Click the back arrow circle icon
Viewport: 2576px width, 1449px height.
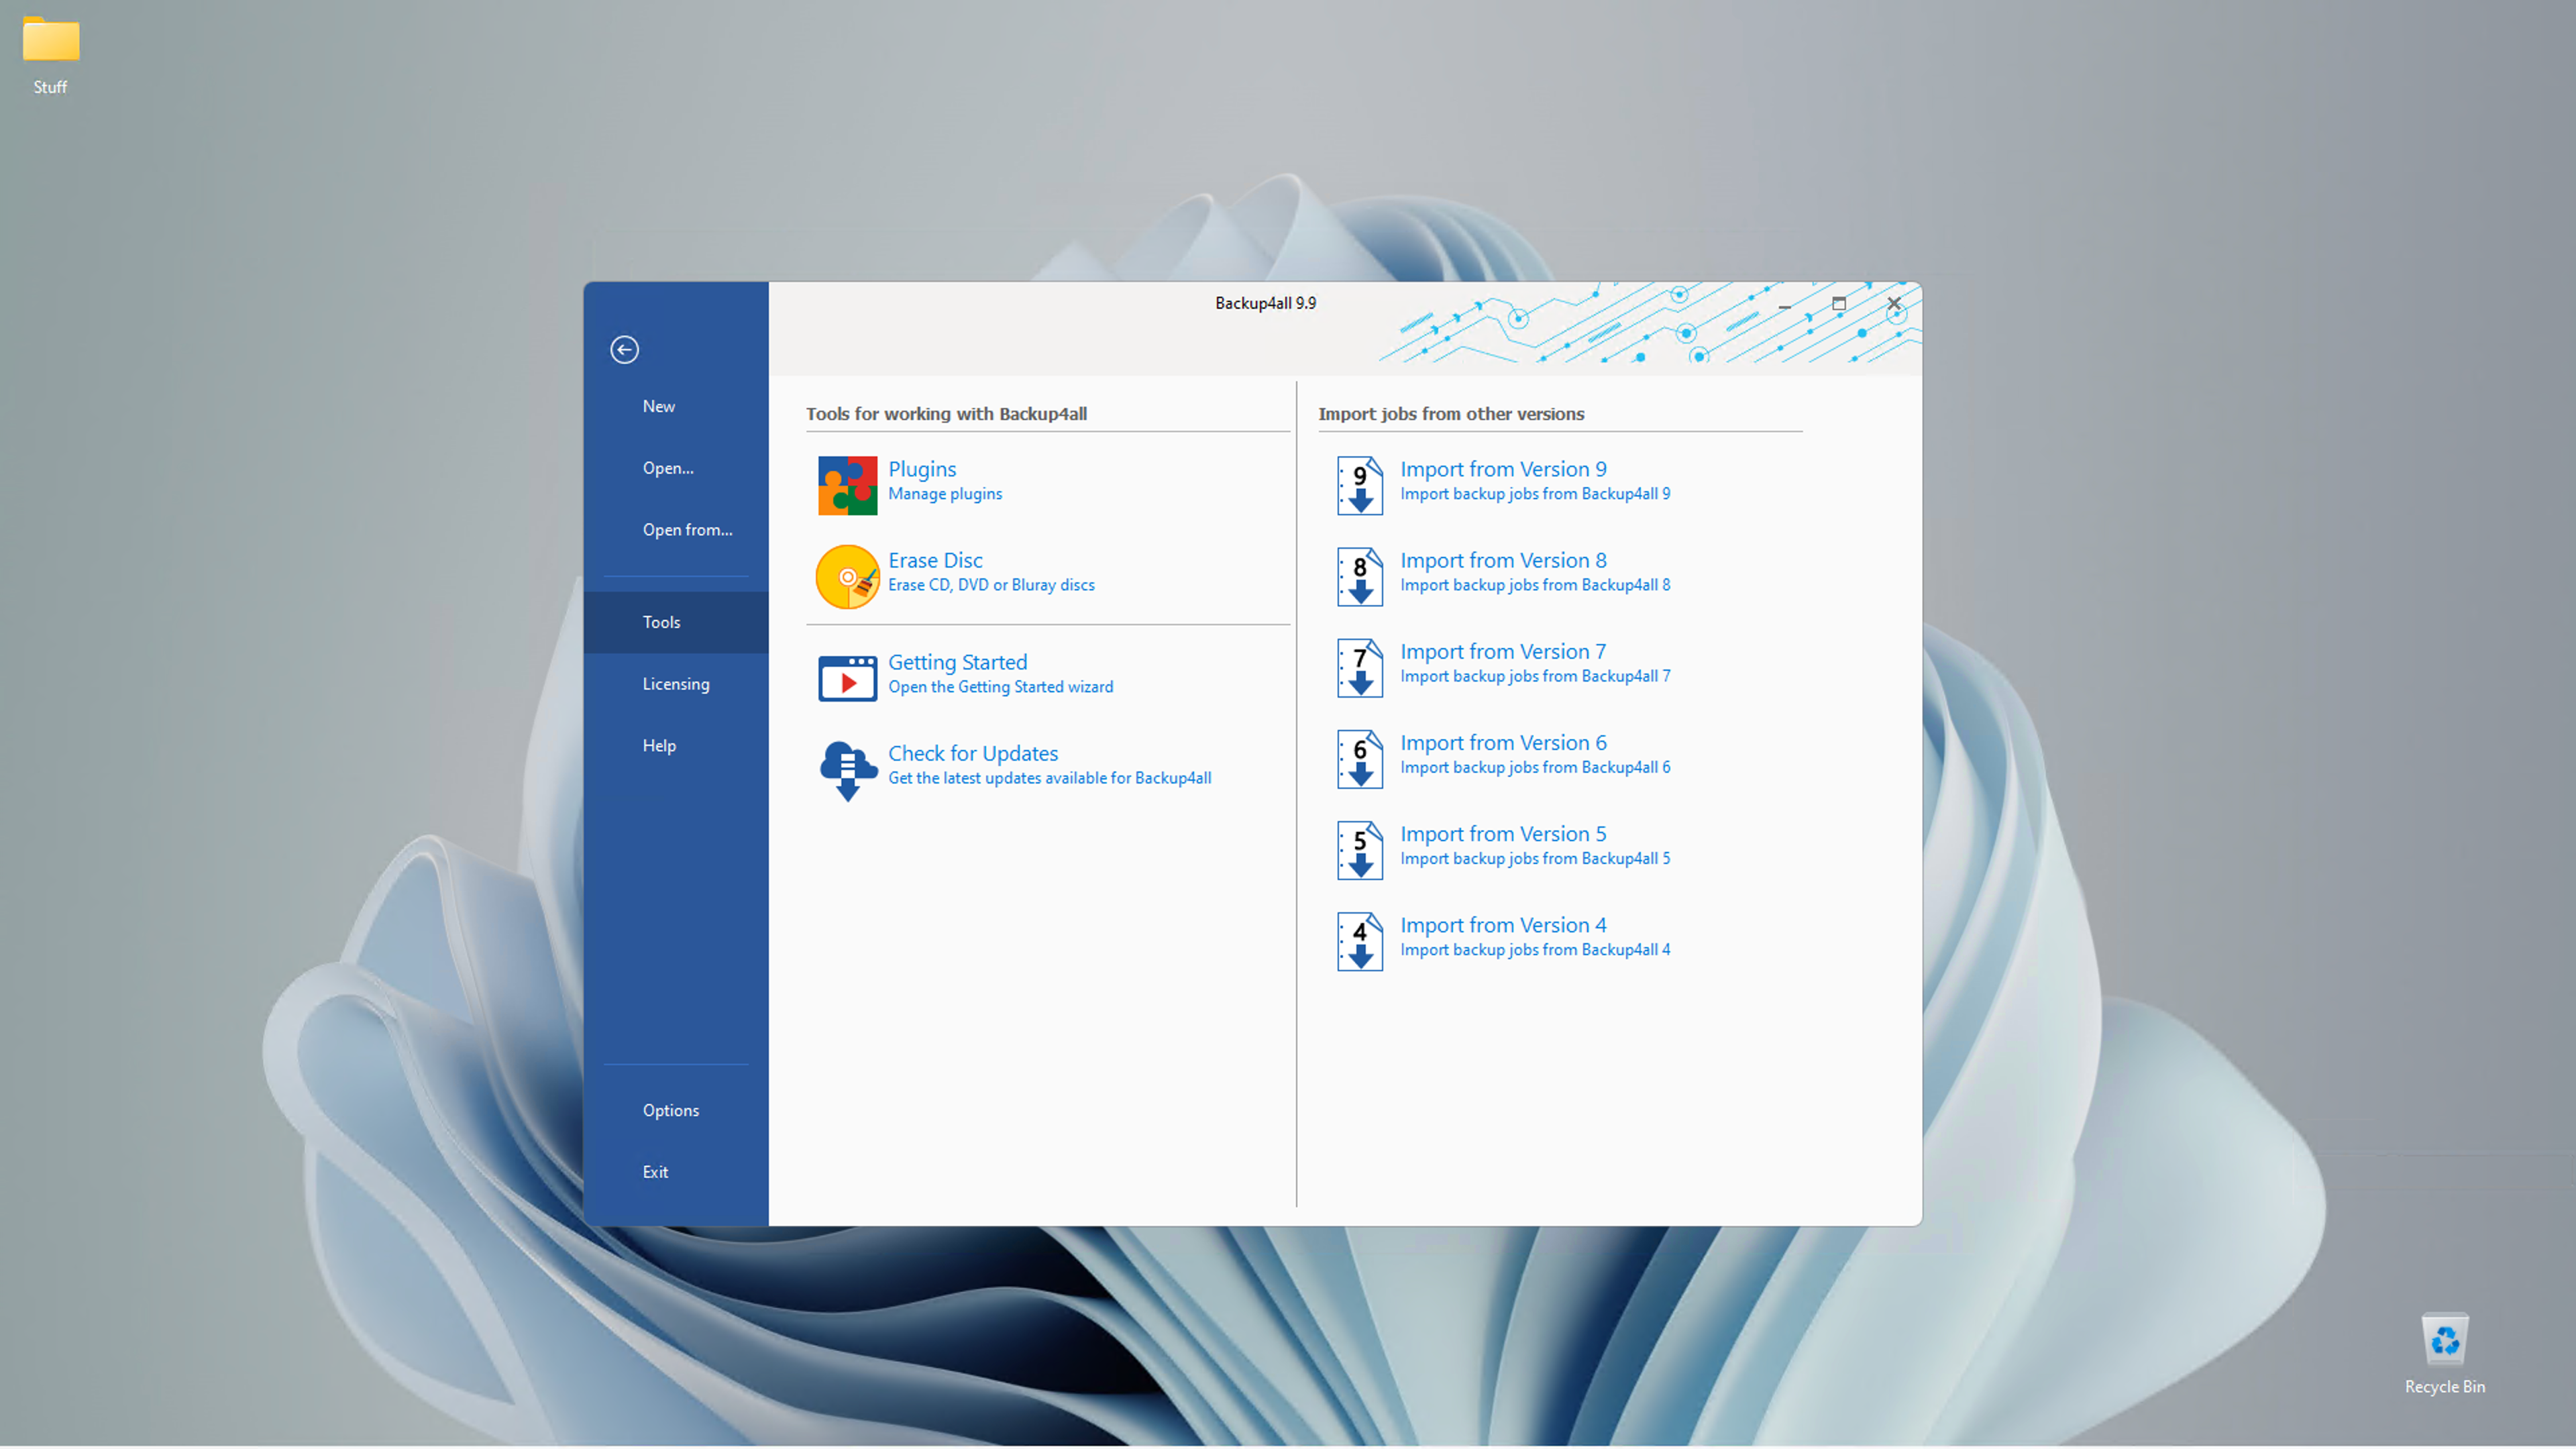tap(624, 349)
